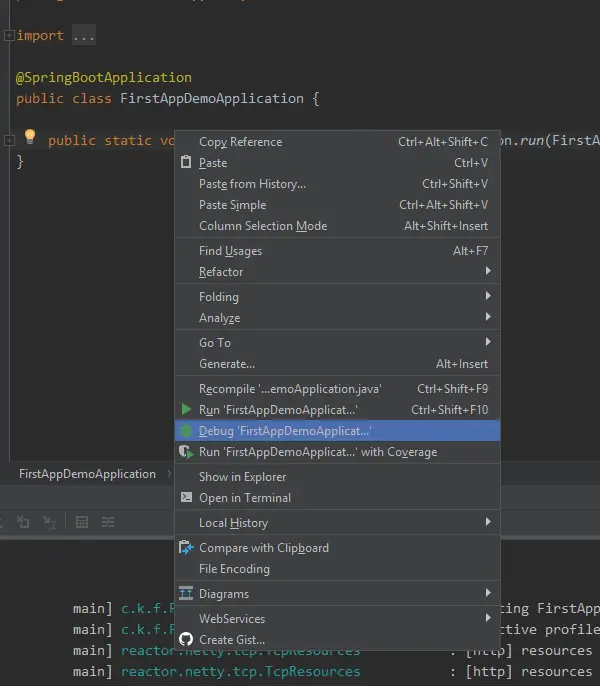
Task: Click the green Debug bug icon
Action: (186, 431)
